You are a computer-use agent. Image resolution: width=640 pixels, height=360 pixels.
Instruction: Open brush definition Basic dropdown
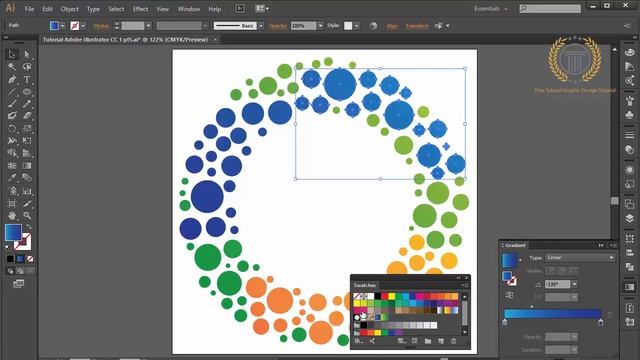pyautogui.click(x=261, y=26)
